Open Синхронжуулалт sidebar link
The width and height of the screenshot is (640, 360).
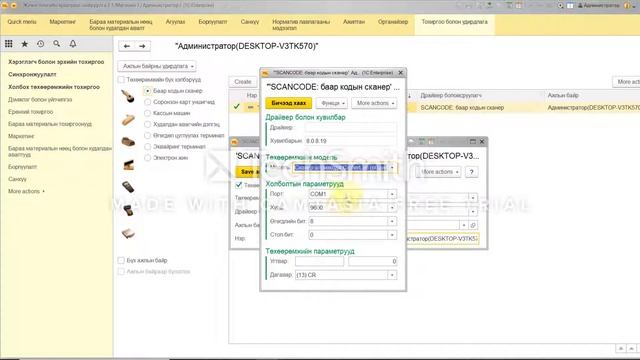[32, 74]
